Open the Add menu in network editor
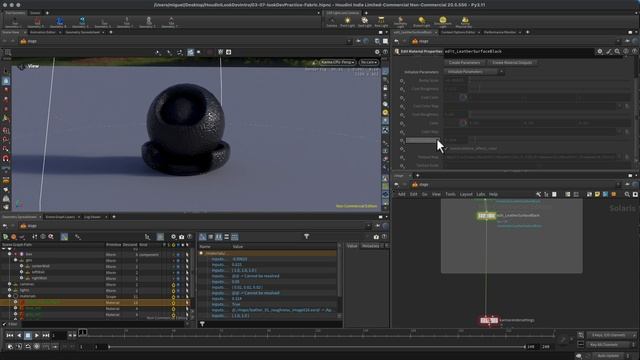 [402, 194]
